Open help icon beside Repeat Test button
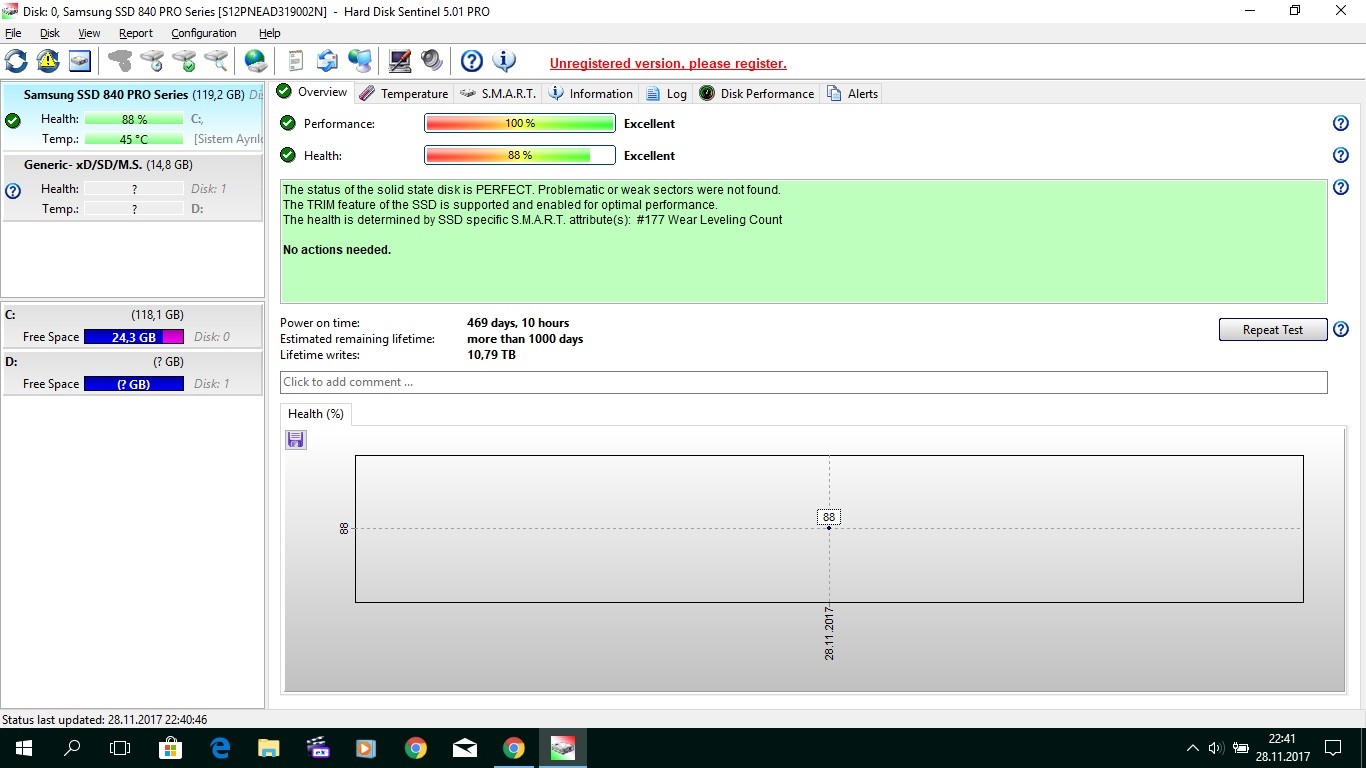The image size is (1366, 768). pos(1341,330)
